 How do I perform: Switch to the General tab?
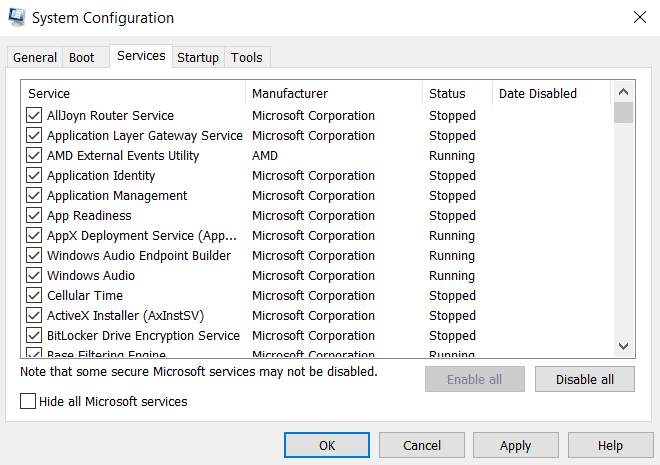35,58
